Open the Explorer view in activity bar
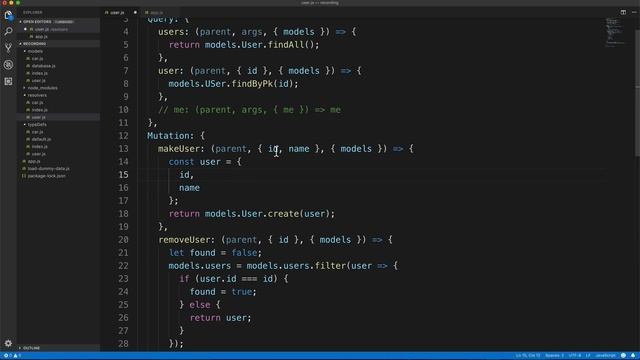640x360 pixels. (8, 15)
